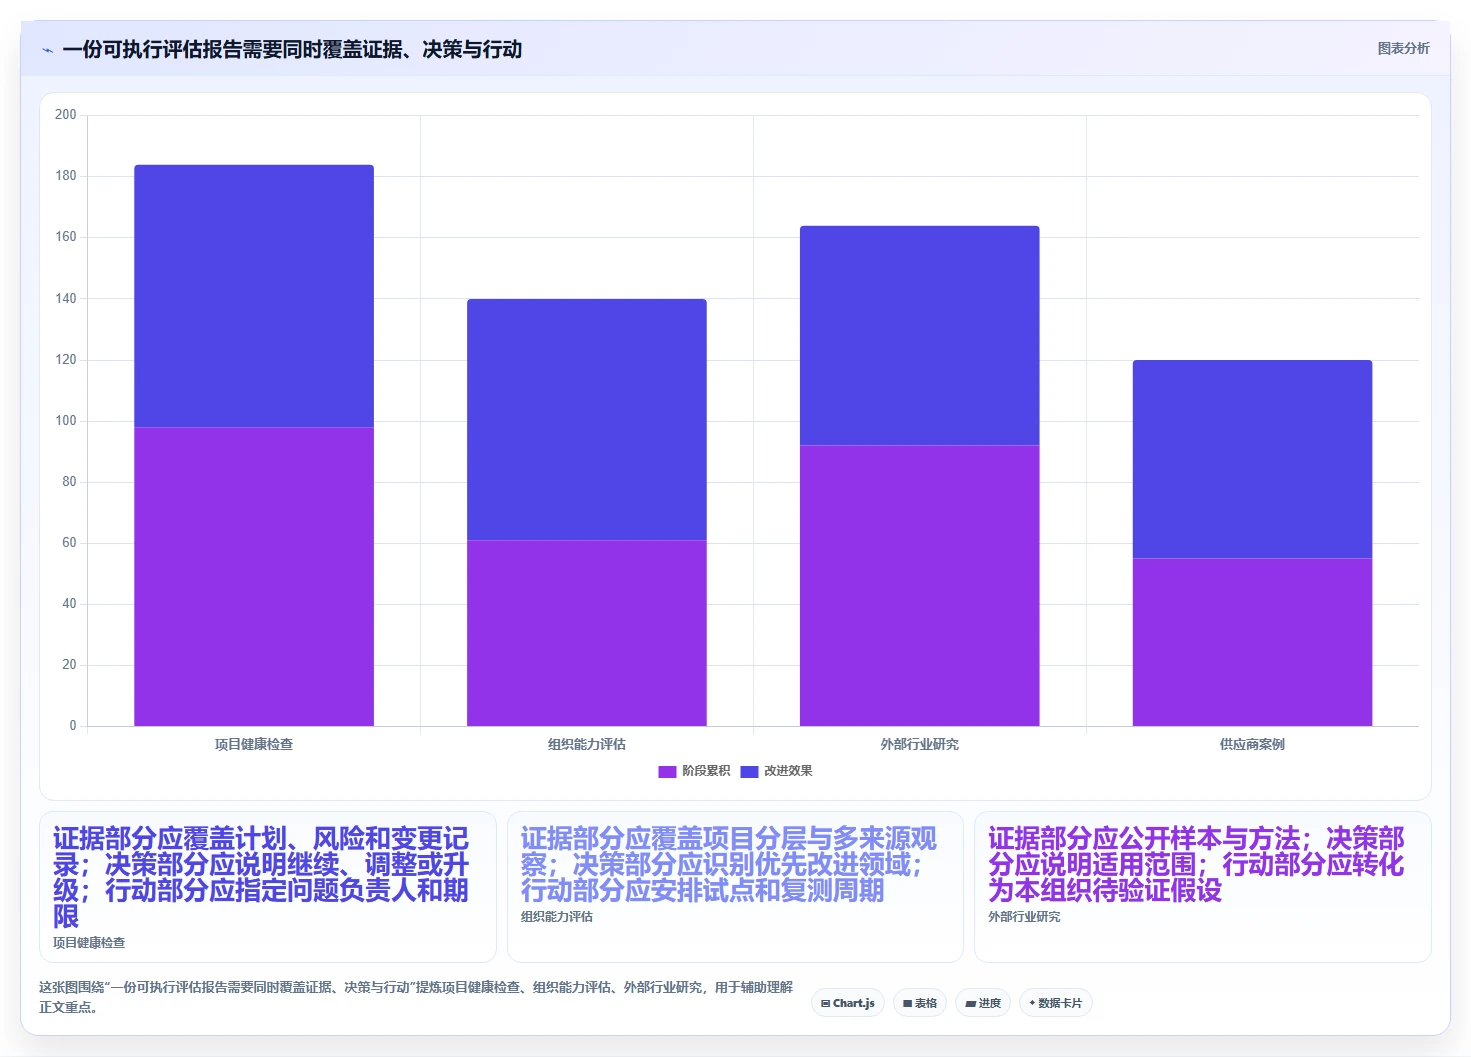Click the 供应商案例 x-axis label
Image resolution: width=1471 pixels, height=1057 pixels.
[1252, 744]
